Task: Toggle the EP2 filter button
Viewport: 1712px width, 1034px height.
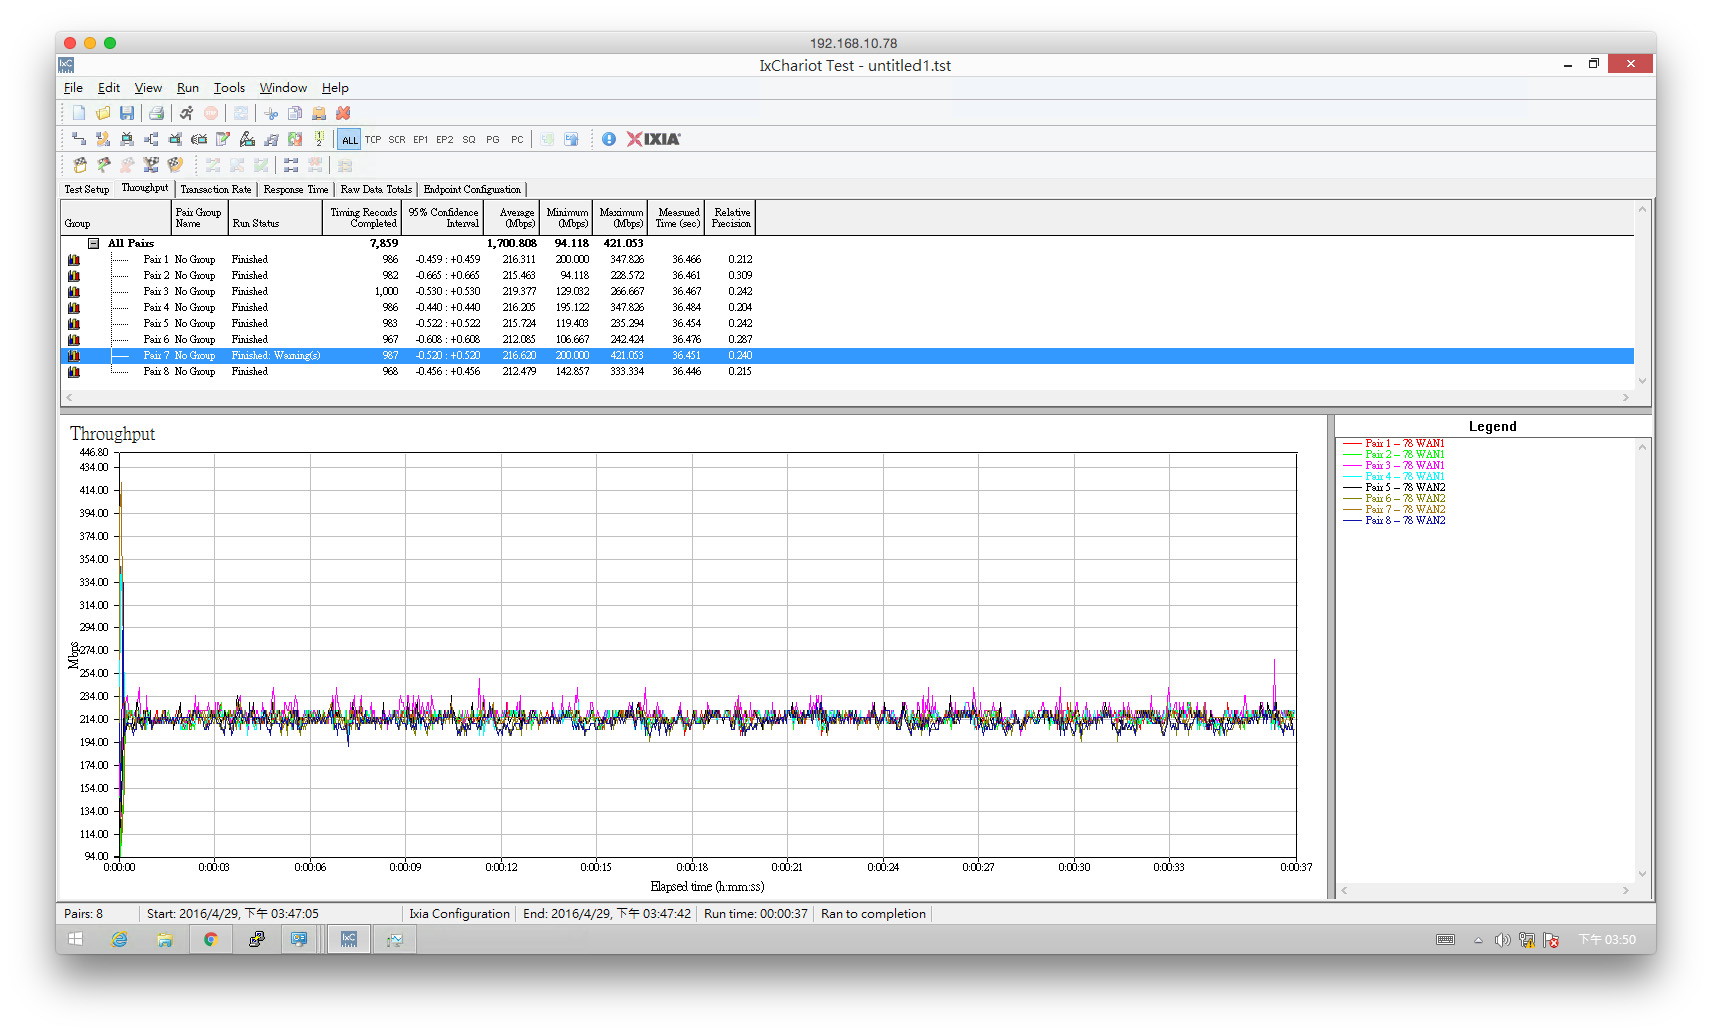Action: 445,139
